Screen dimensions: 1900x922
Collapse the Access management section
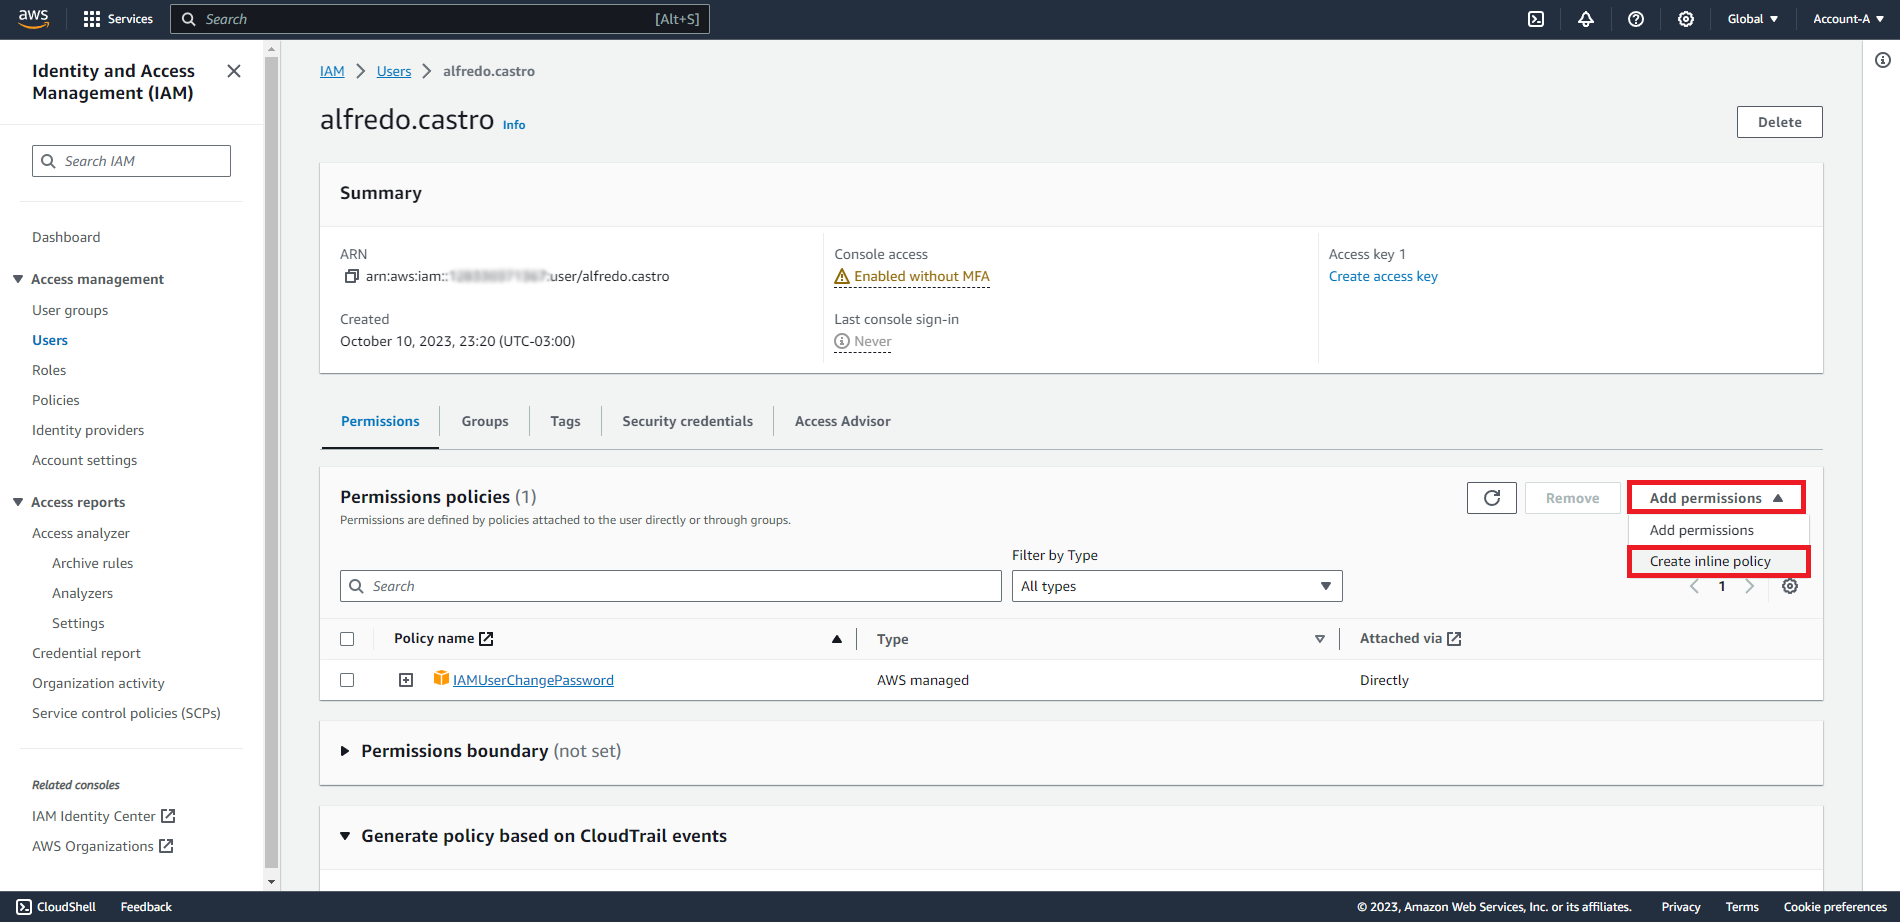18,279
